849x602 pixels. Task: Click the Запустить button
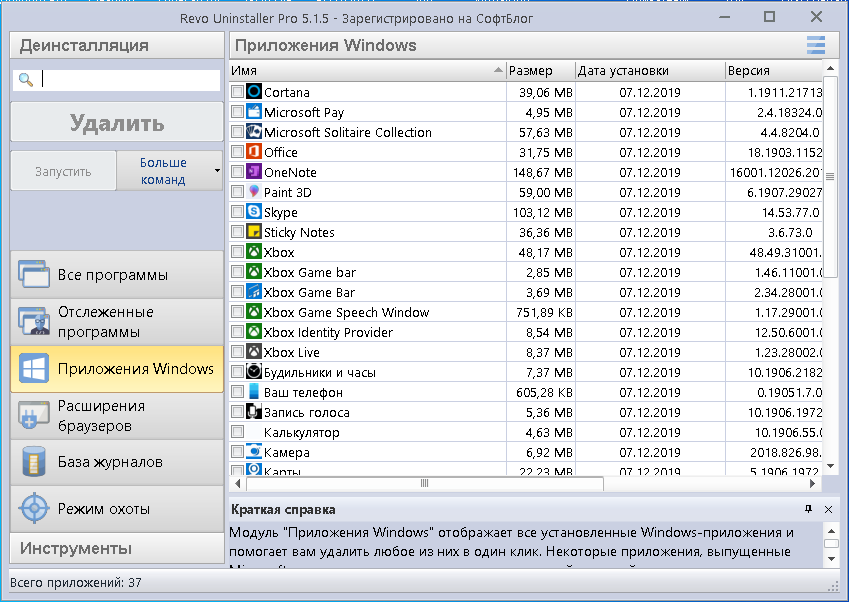click(63, 171)
